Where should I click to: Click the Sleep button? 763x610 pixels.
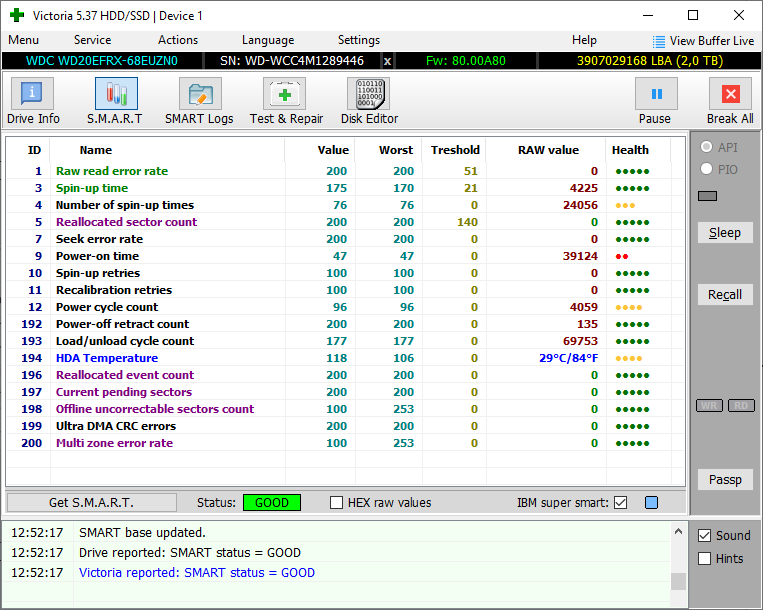[725, 233]
